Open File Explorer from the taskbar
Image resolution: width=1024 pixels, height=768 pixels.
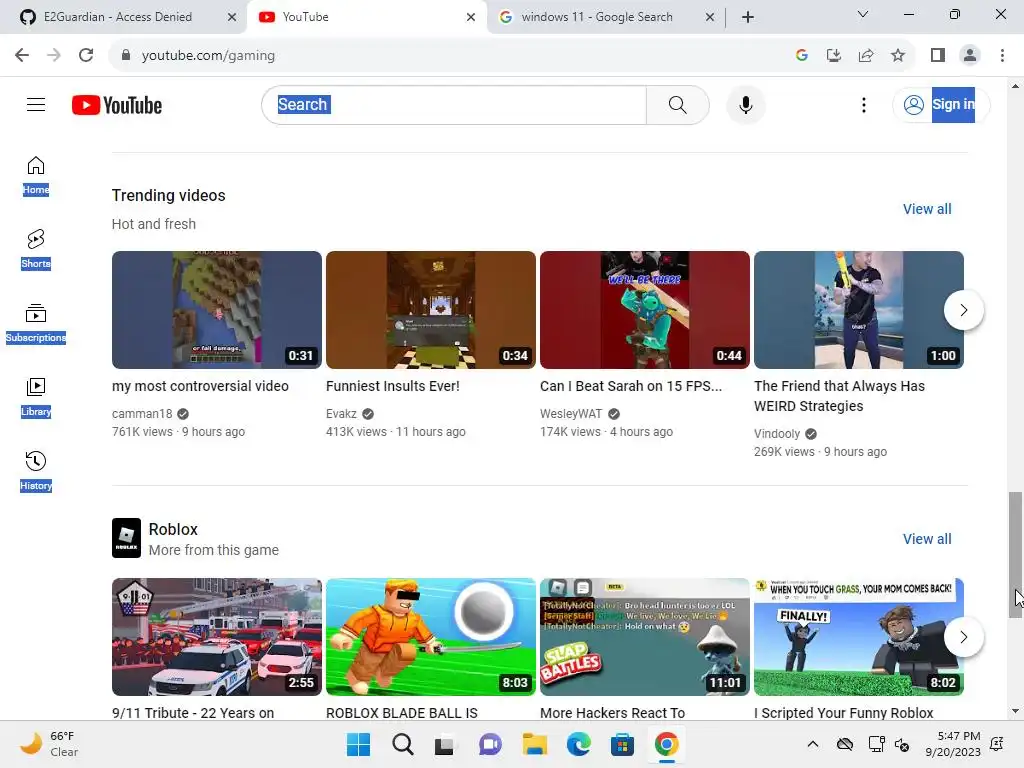(x=534, y=744)
